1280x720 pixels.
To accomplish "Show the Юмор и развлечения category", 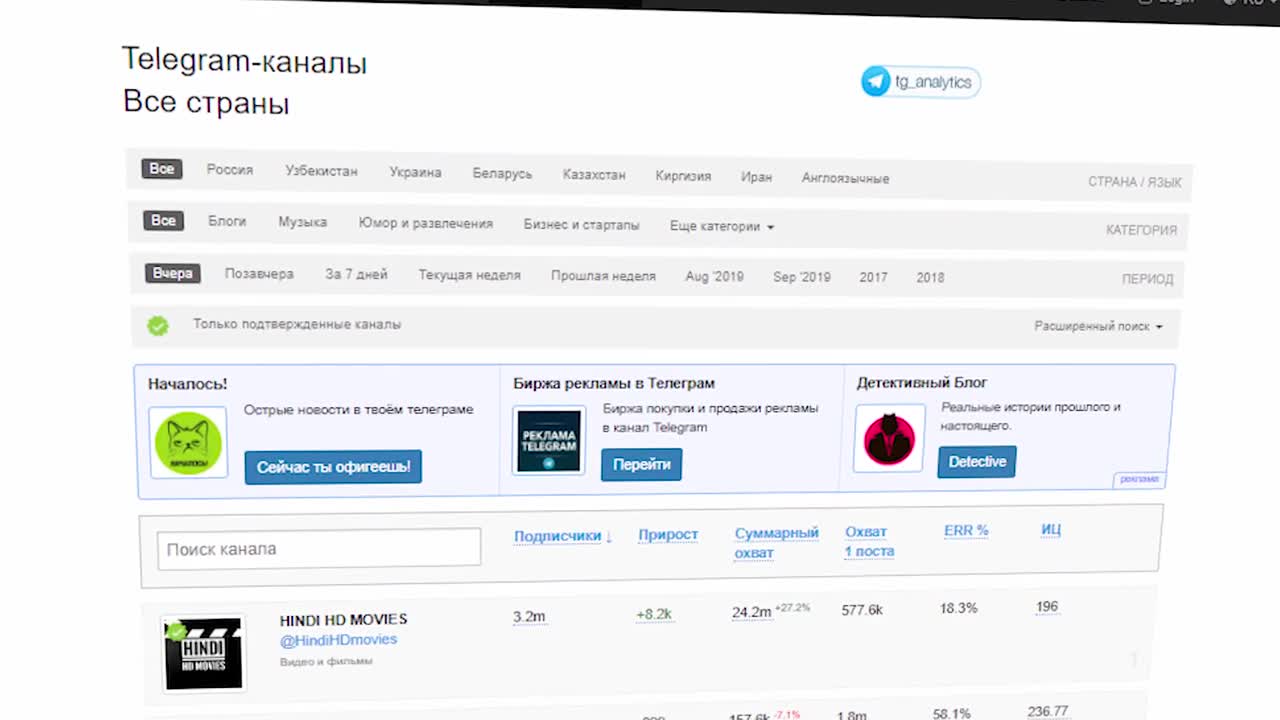I will pos(426,223).
